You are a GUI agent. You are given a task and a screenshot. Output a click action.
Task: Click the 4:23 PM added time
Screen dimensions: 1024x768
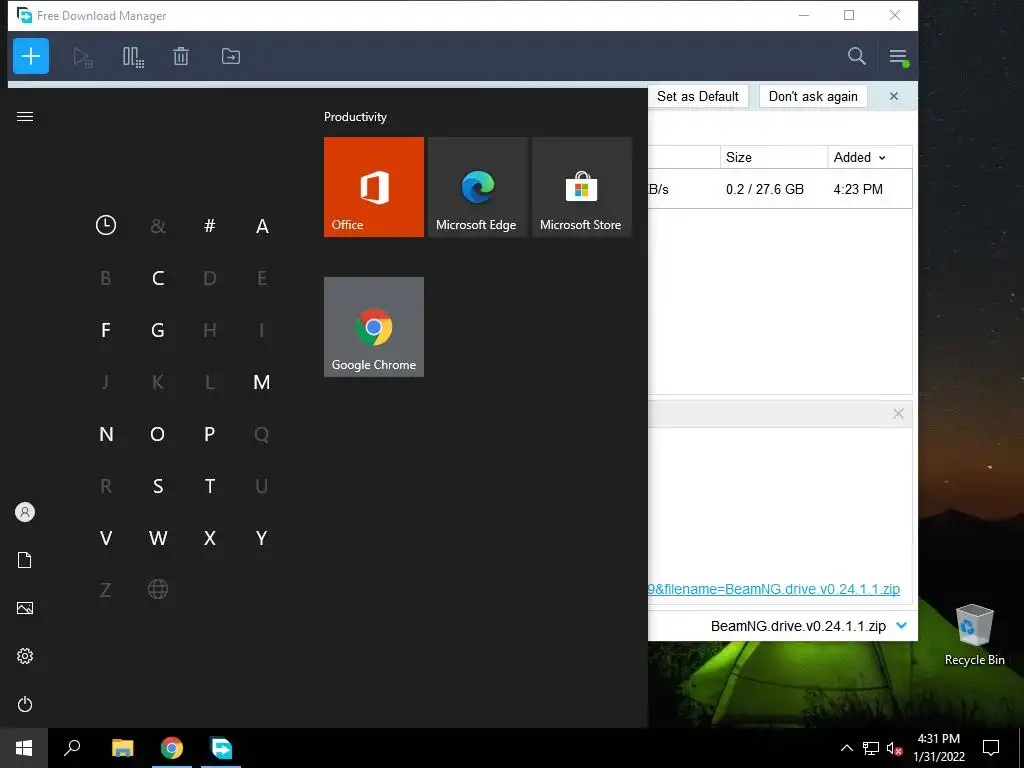(858, 189)
